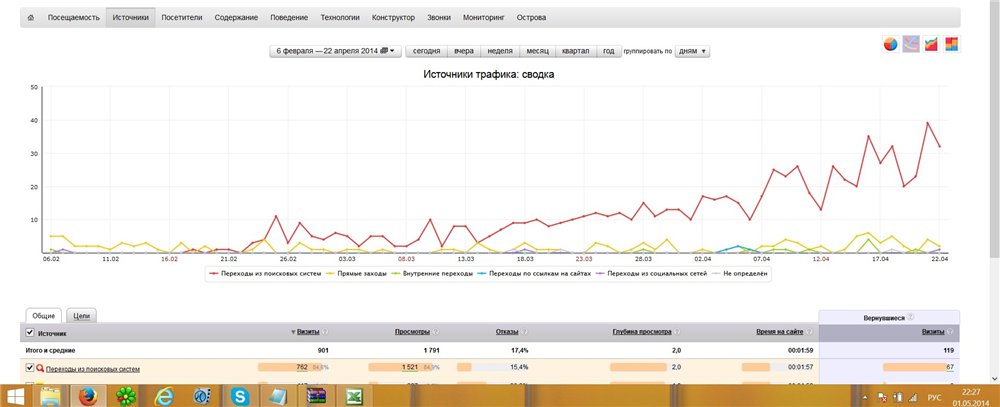The height and width of the screenshot is (407, 1000).
Task: Open the Посетители menu
Action: pos(182,18)
